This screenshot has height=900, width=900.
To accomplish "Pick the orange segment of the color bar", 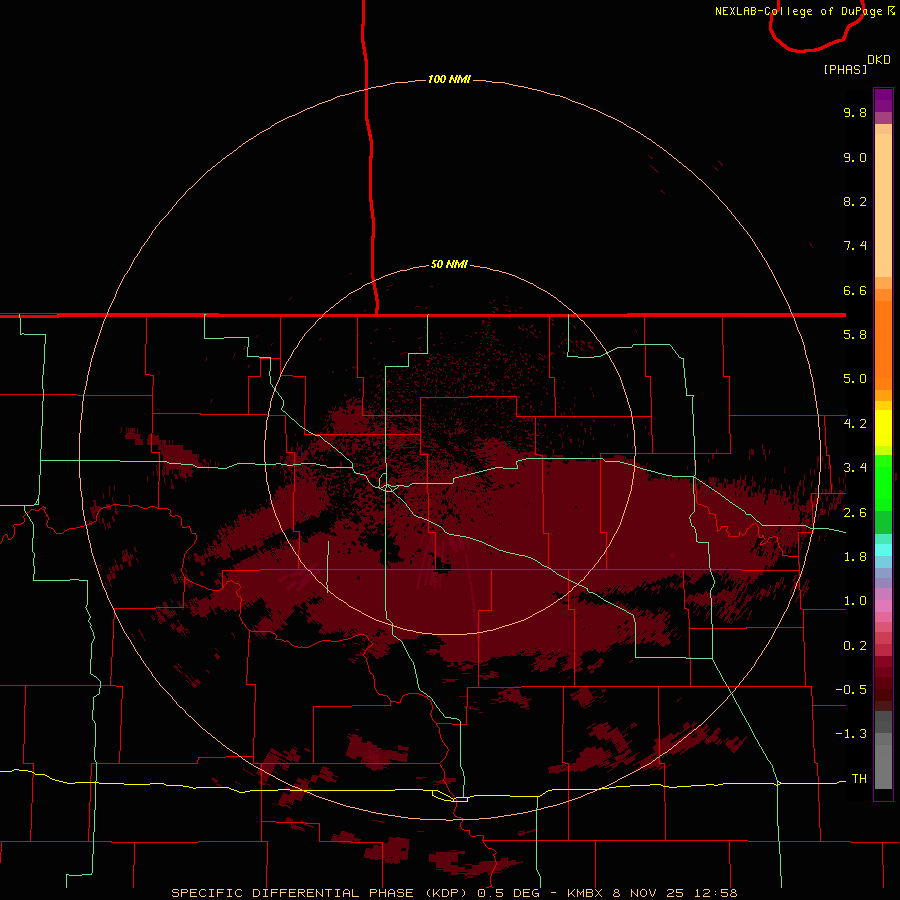I will pyautogui.click(x=883, y=344).
